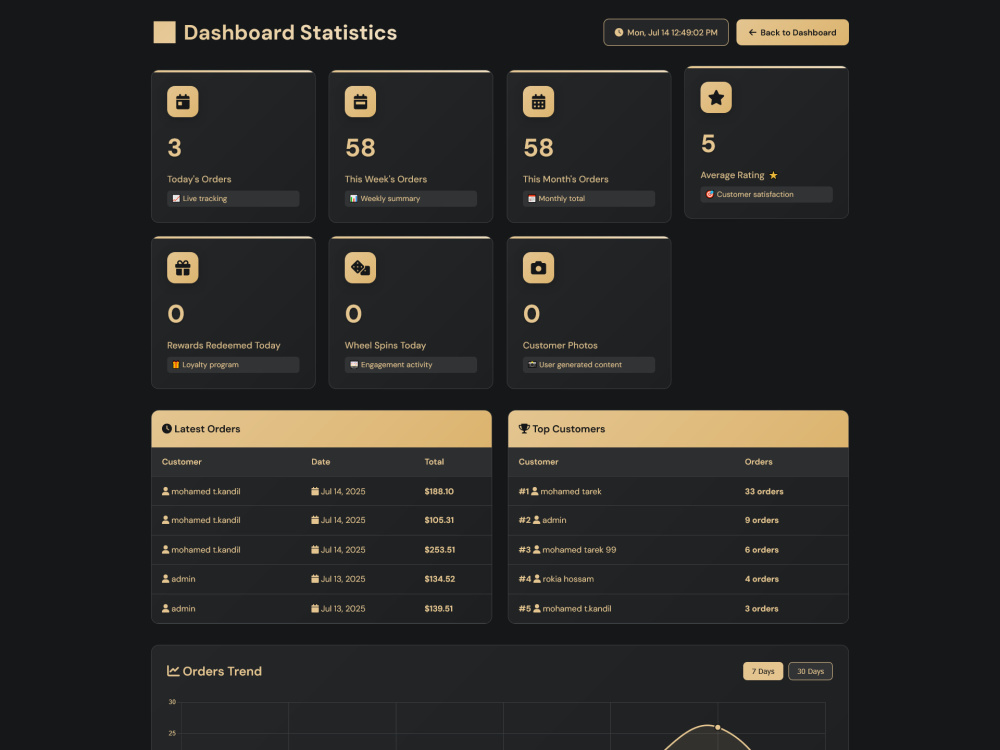
Task: Click the Customer satisfaction badge
Action: tap(767, 195)
